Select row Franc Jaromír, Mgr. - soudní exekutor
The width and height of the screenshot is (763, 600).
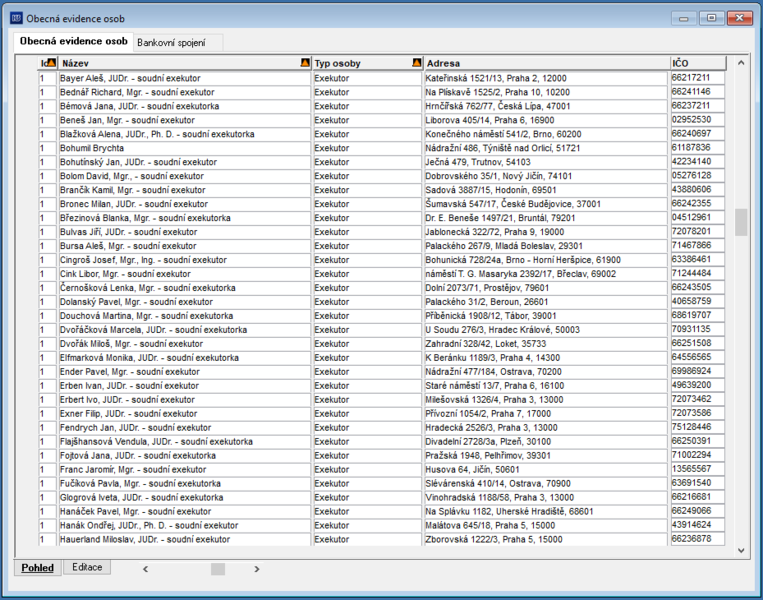tap(382, 470)
